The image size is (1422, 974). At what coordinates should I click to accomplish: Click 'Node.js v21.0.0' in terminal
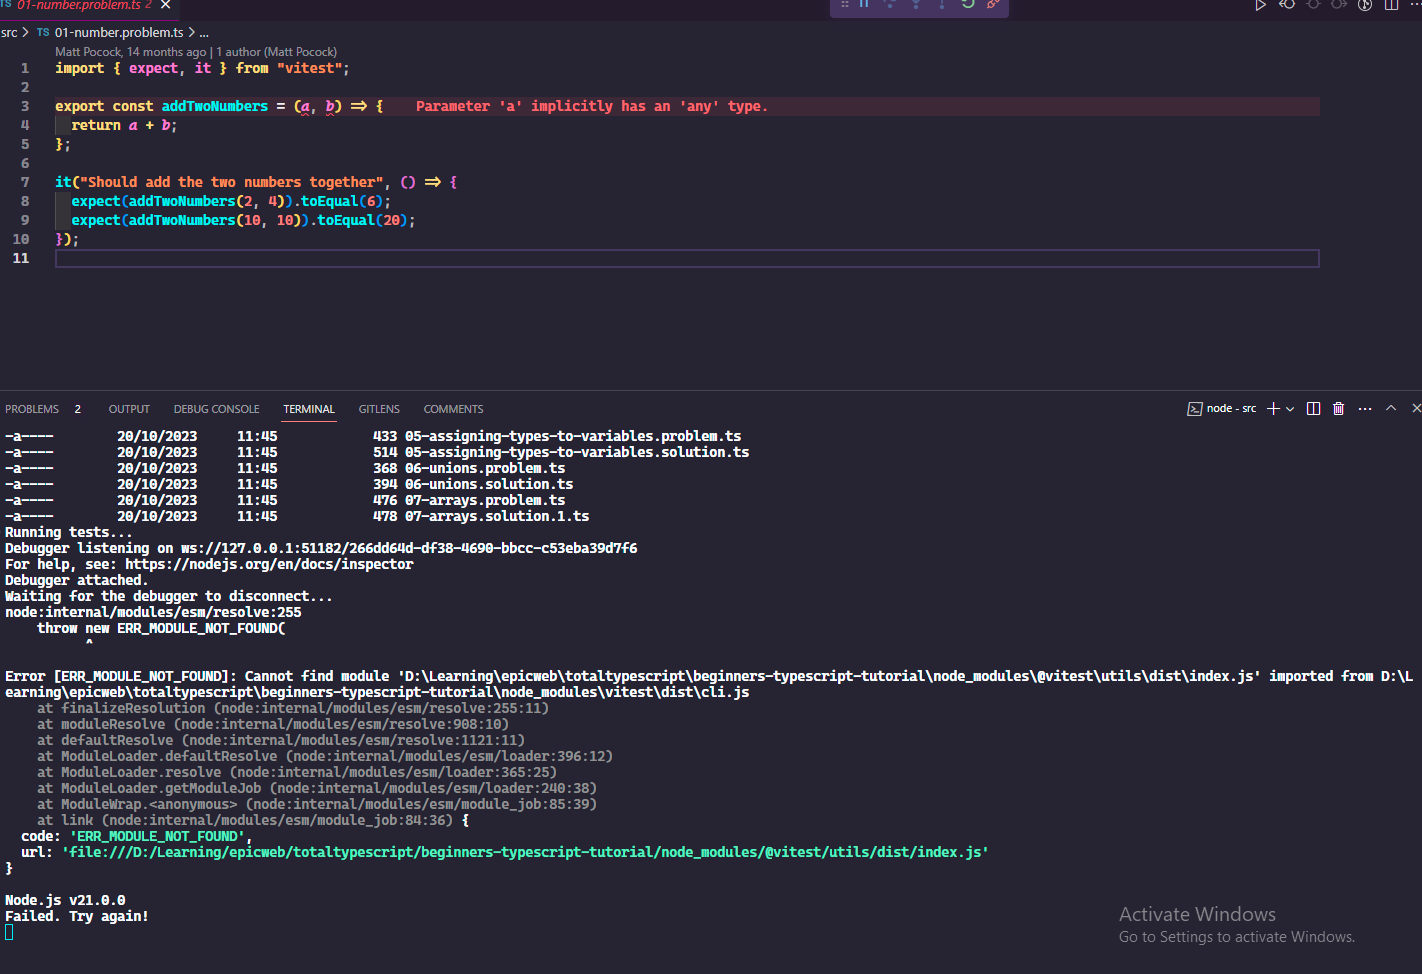(65, 900)
